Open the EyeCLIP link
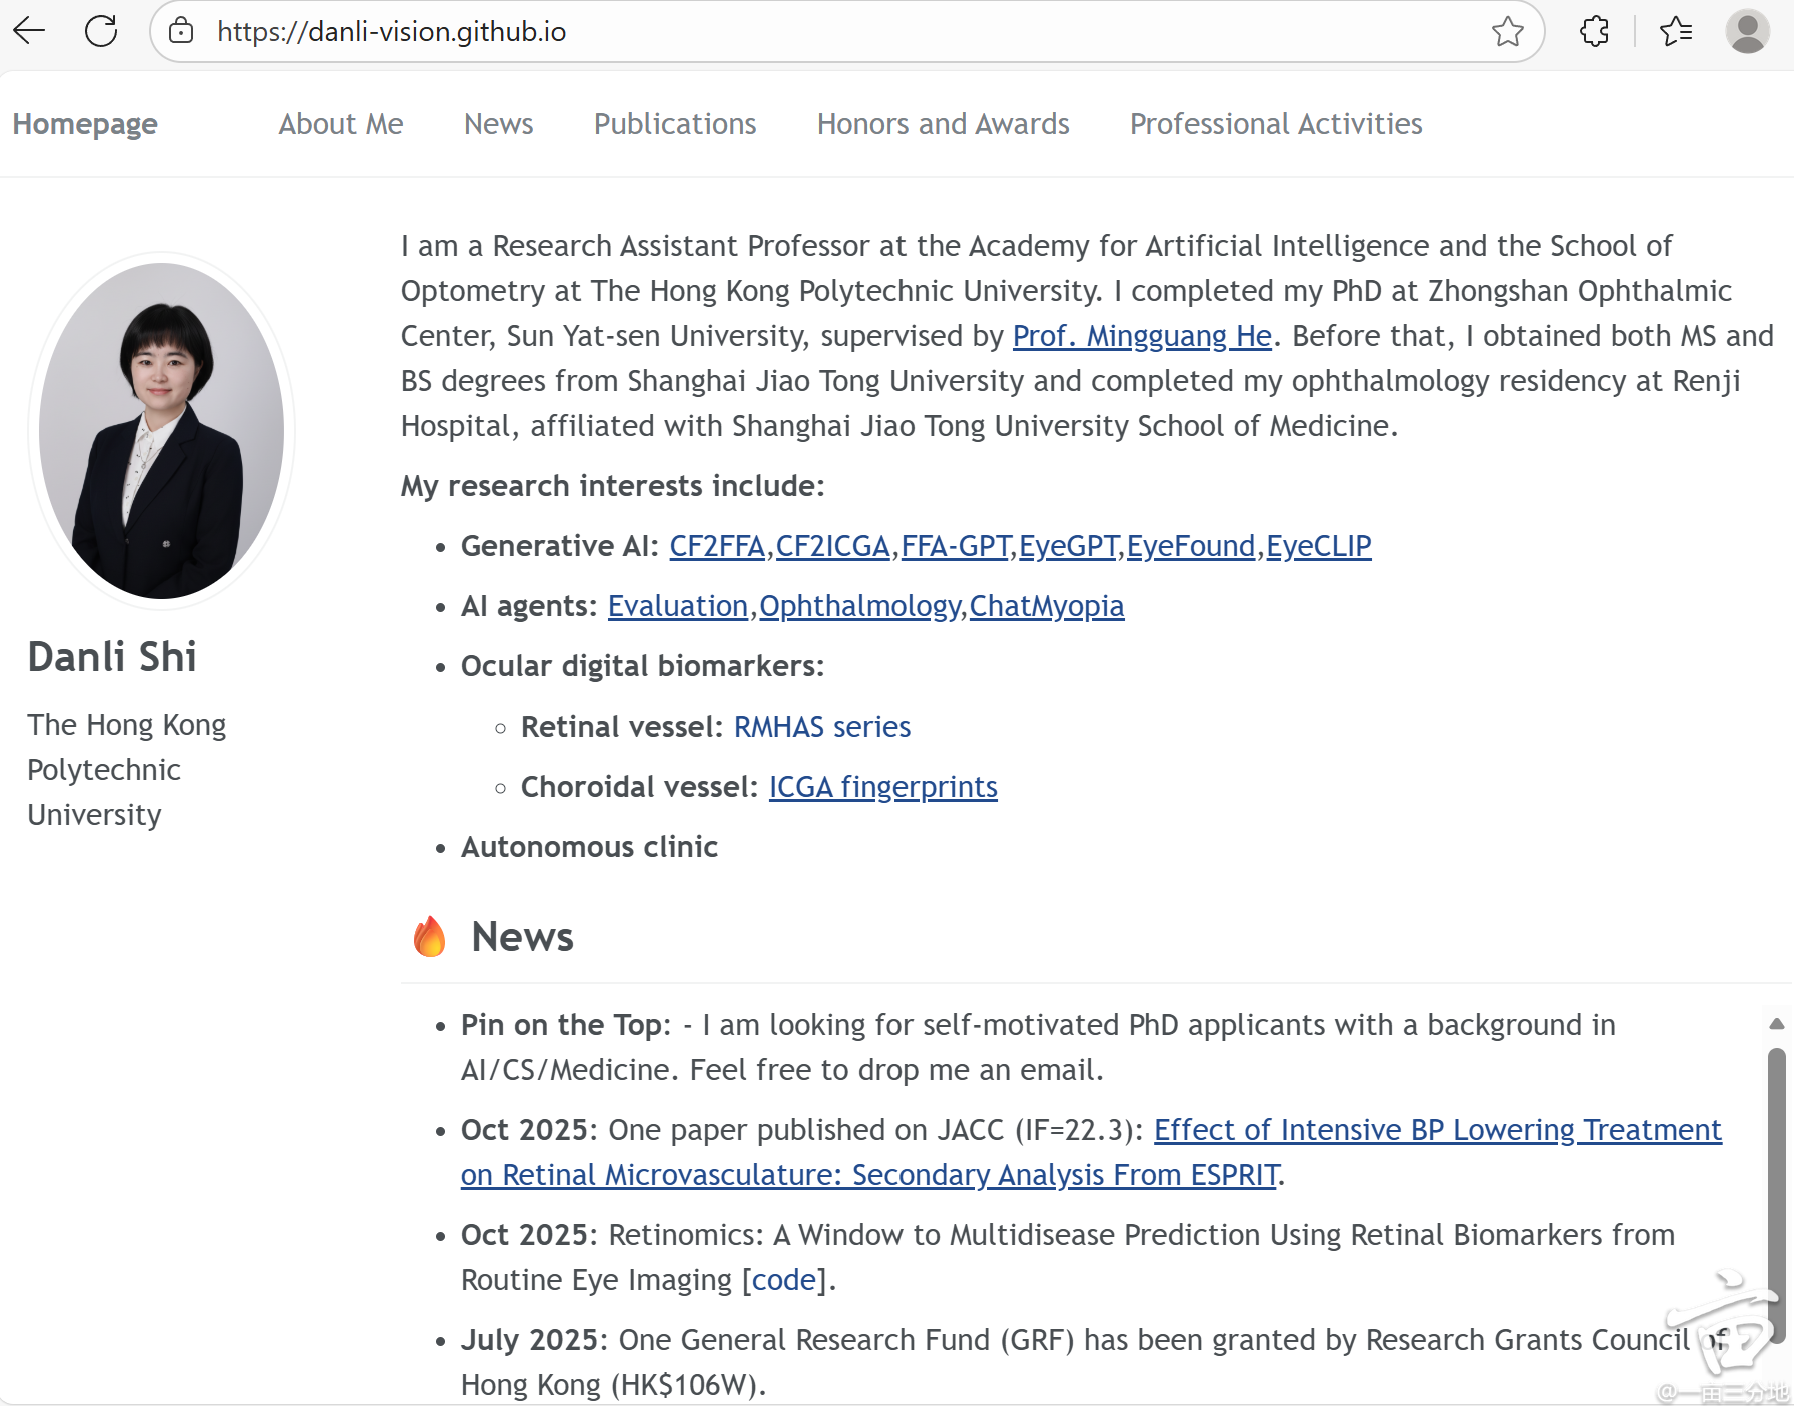Viewport: 1794px width, 1406px height. (1319, 546)
